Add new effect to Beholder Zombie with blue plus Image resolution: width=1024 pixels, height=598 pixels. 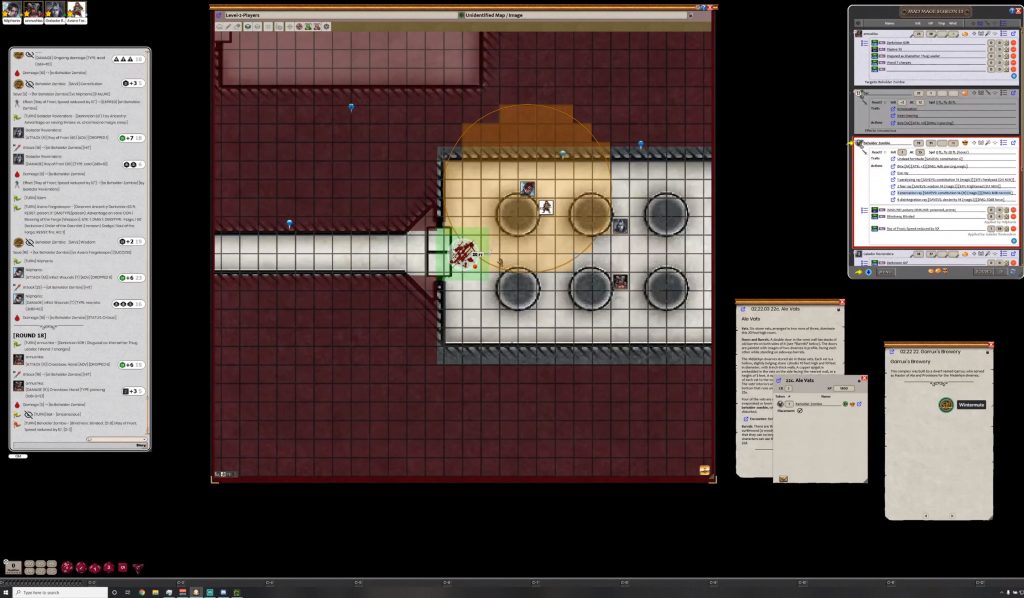[1014, 241]
